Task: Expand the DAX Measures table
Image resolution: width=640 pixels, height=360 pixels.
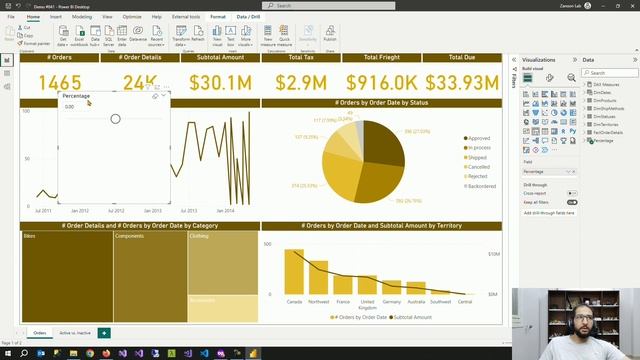Action: (x=584, y=84)
